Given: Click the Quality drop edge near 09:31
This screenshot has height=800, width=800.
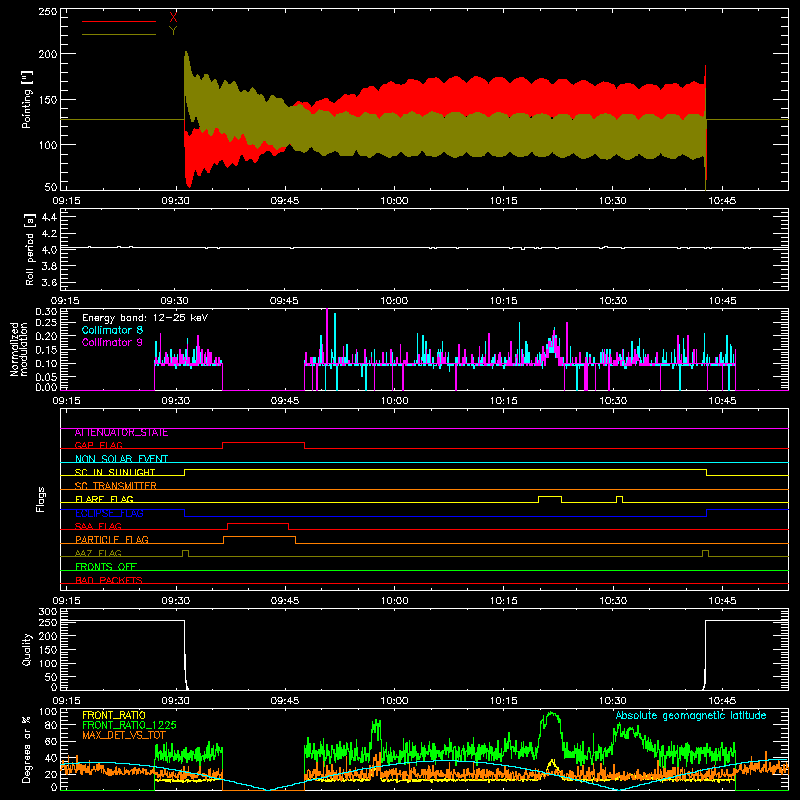Looking at the screenshot, I should point(186,656).
